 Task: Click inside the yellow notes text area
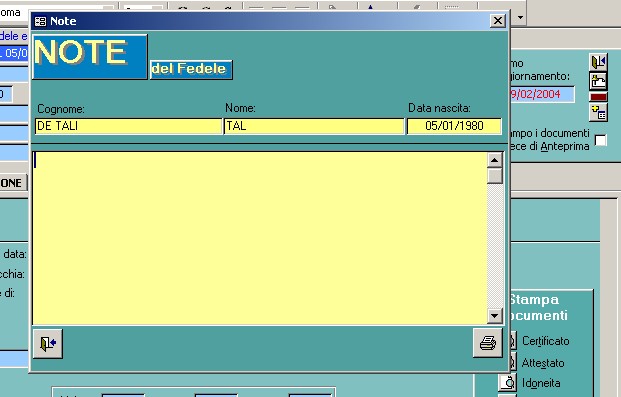(x=259, y=238)
